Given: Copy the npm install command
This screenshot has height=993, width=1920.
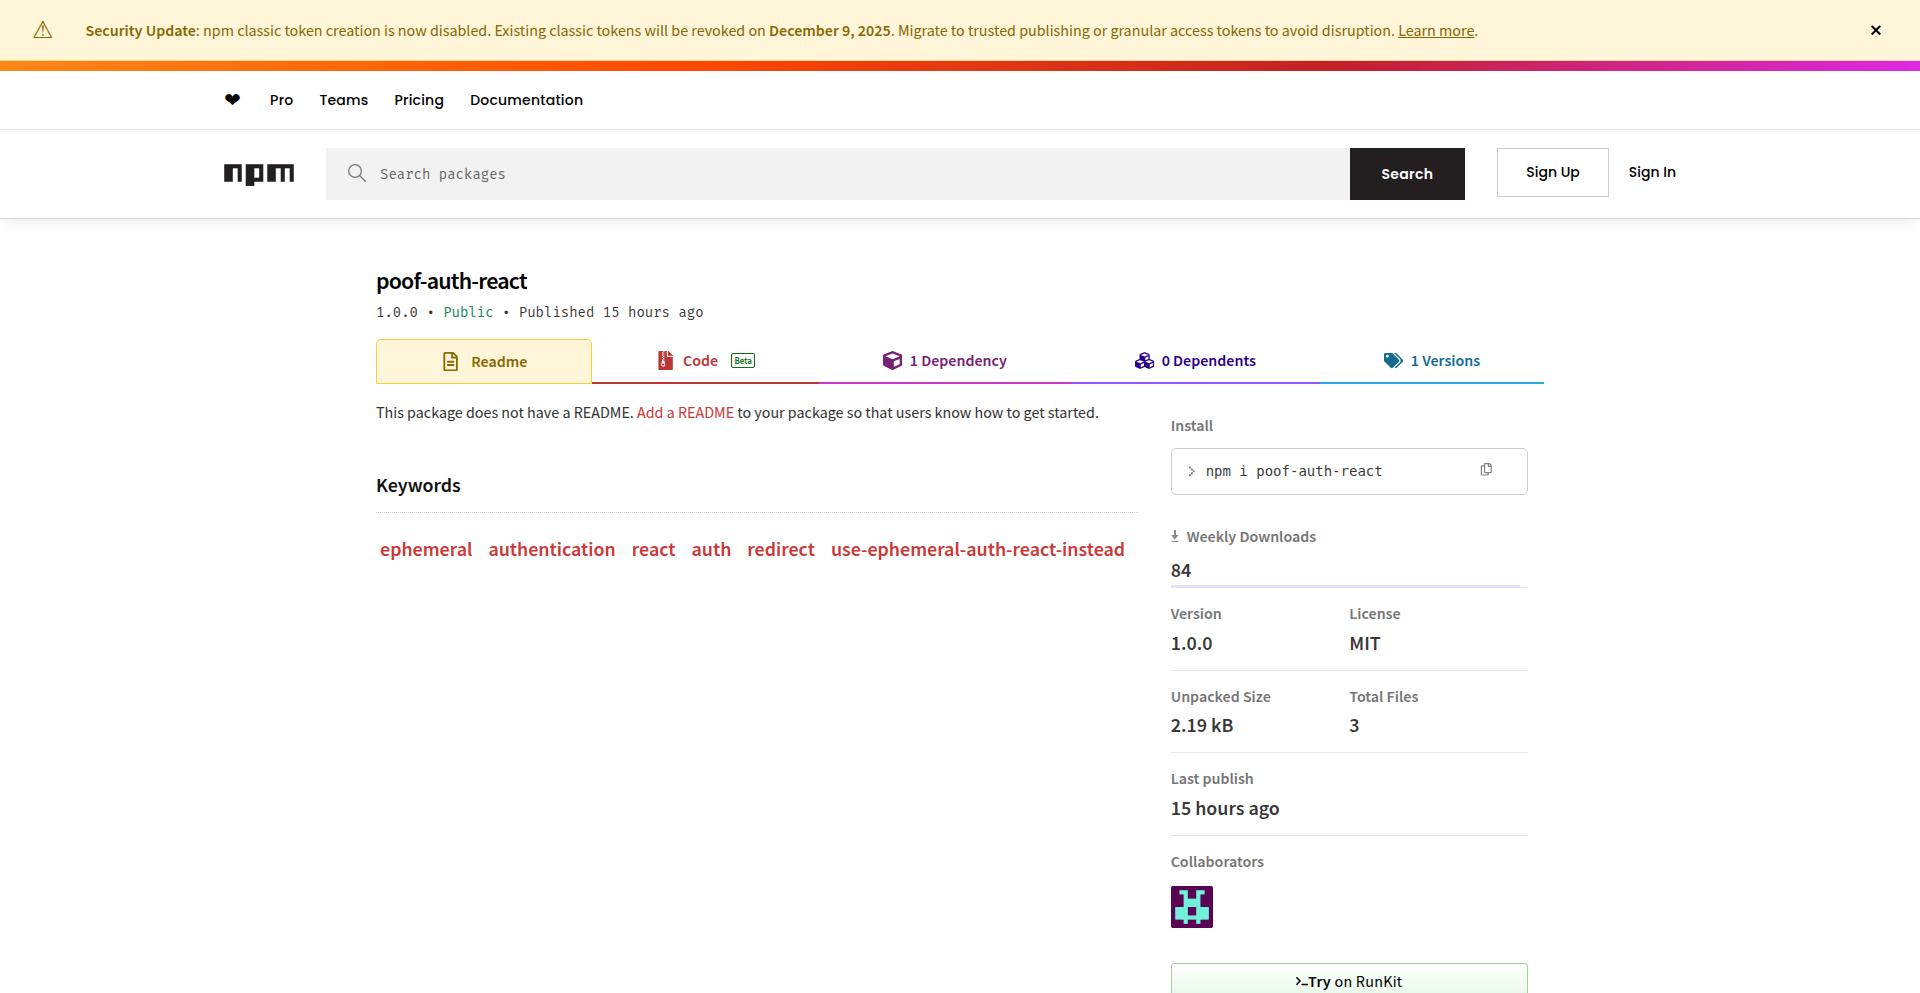Looking at the screenshot, I should pos(1487,469).
